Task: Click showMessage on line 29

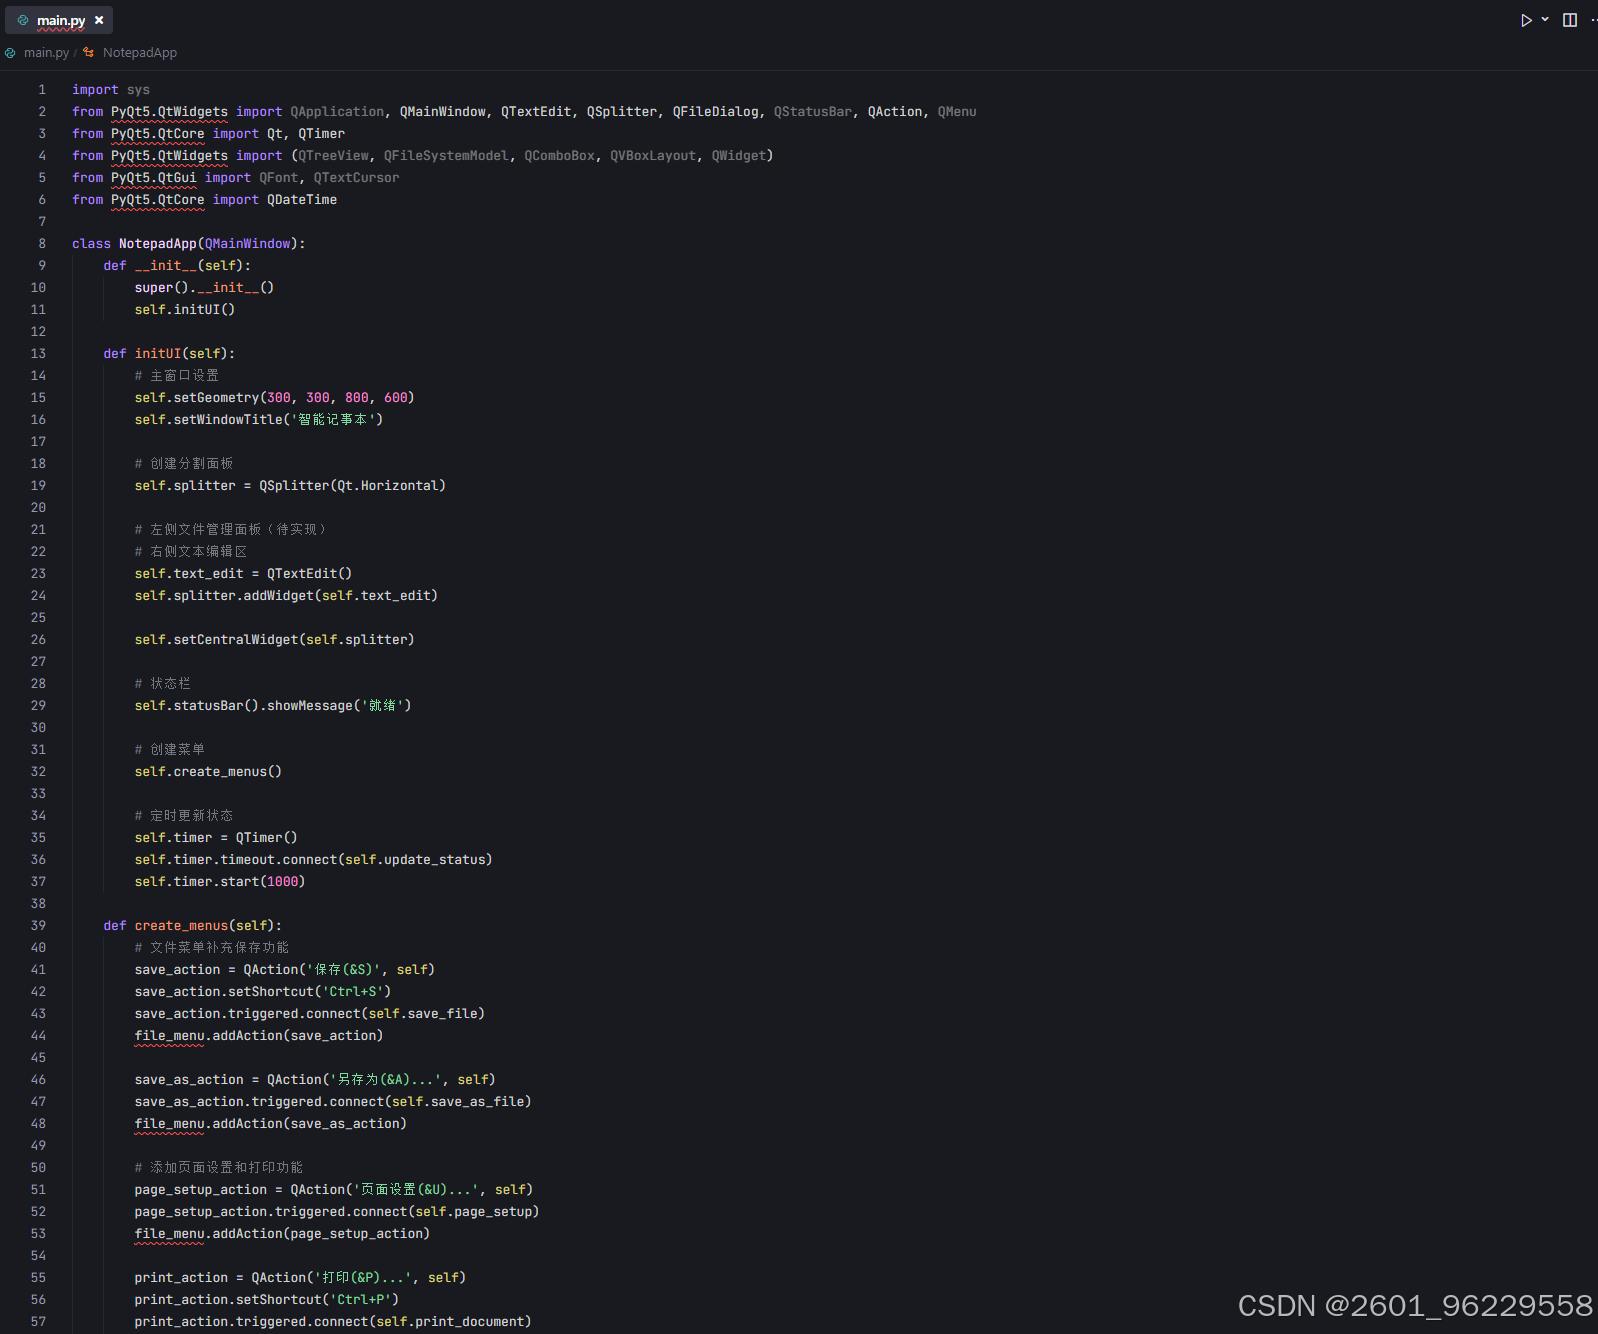Action: (310, 706)
